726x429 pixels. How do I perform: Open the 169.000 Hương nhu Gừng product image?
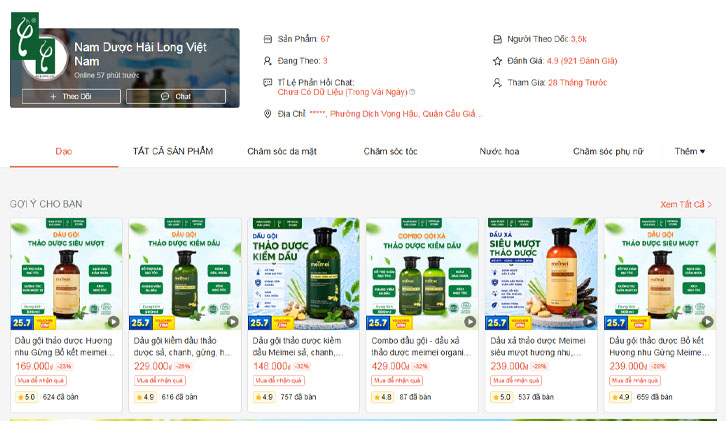[66, 274]
